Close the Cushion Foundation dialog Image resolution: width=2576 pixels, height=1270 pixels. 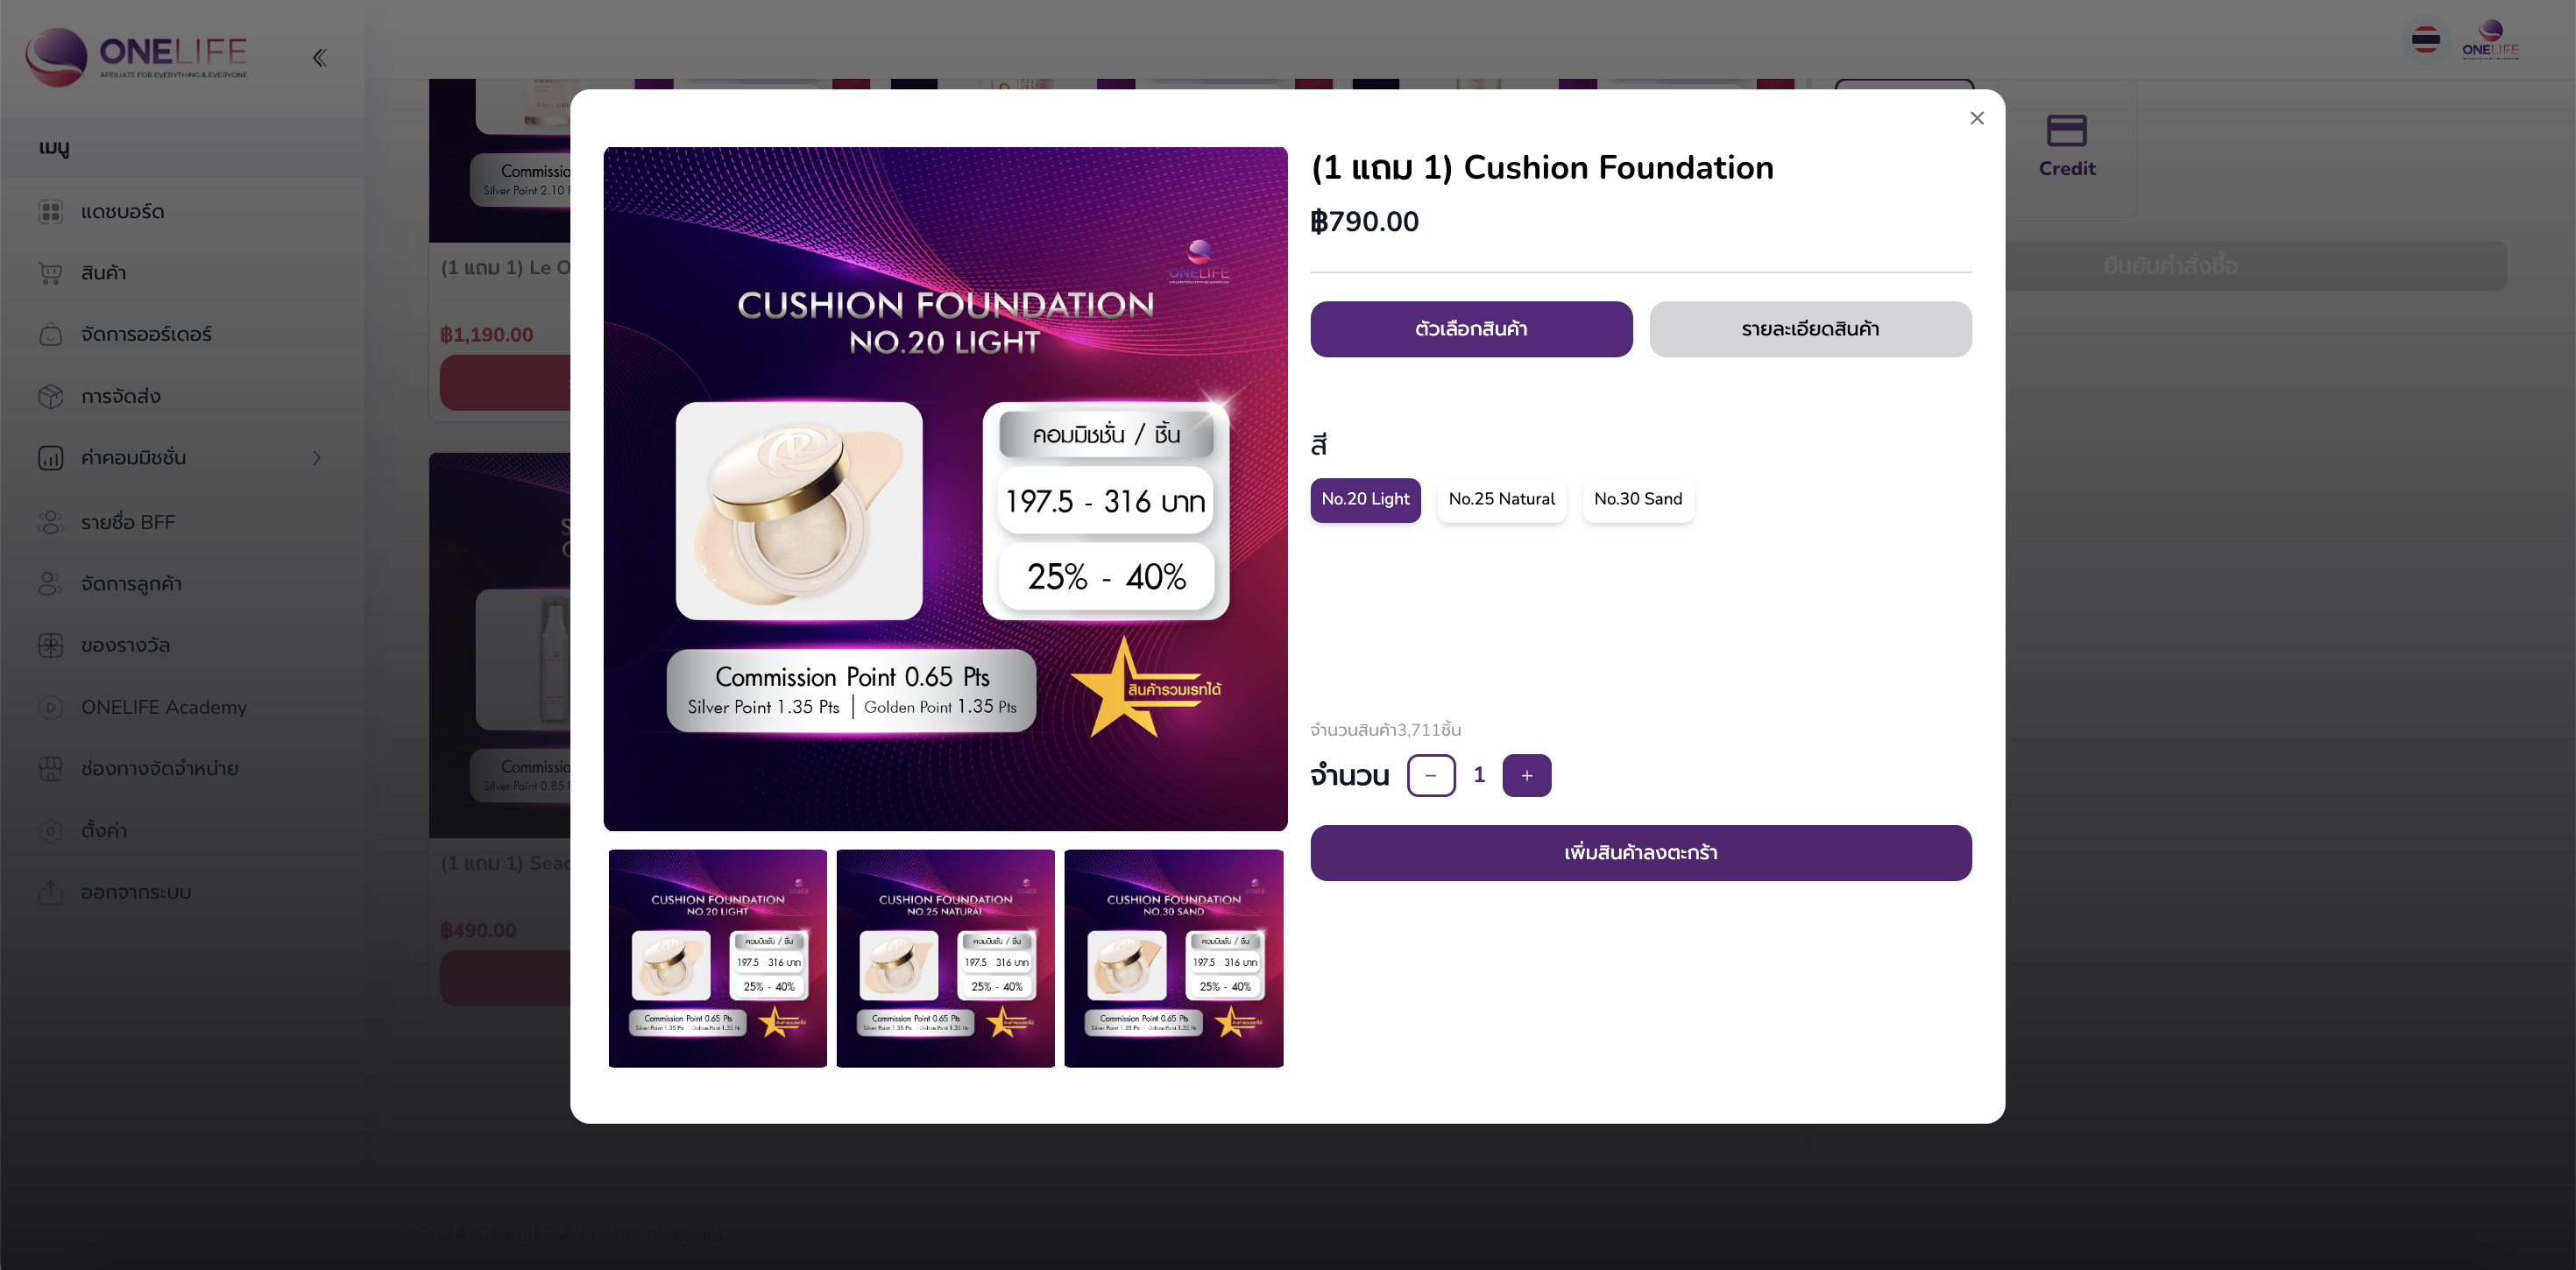[1976, 118]
